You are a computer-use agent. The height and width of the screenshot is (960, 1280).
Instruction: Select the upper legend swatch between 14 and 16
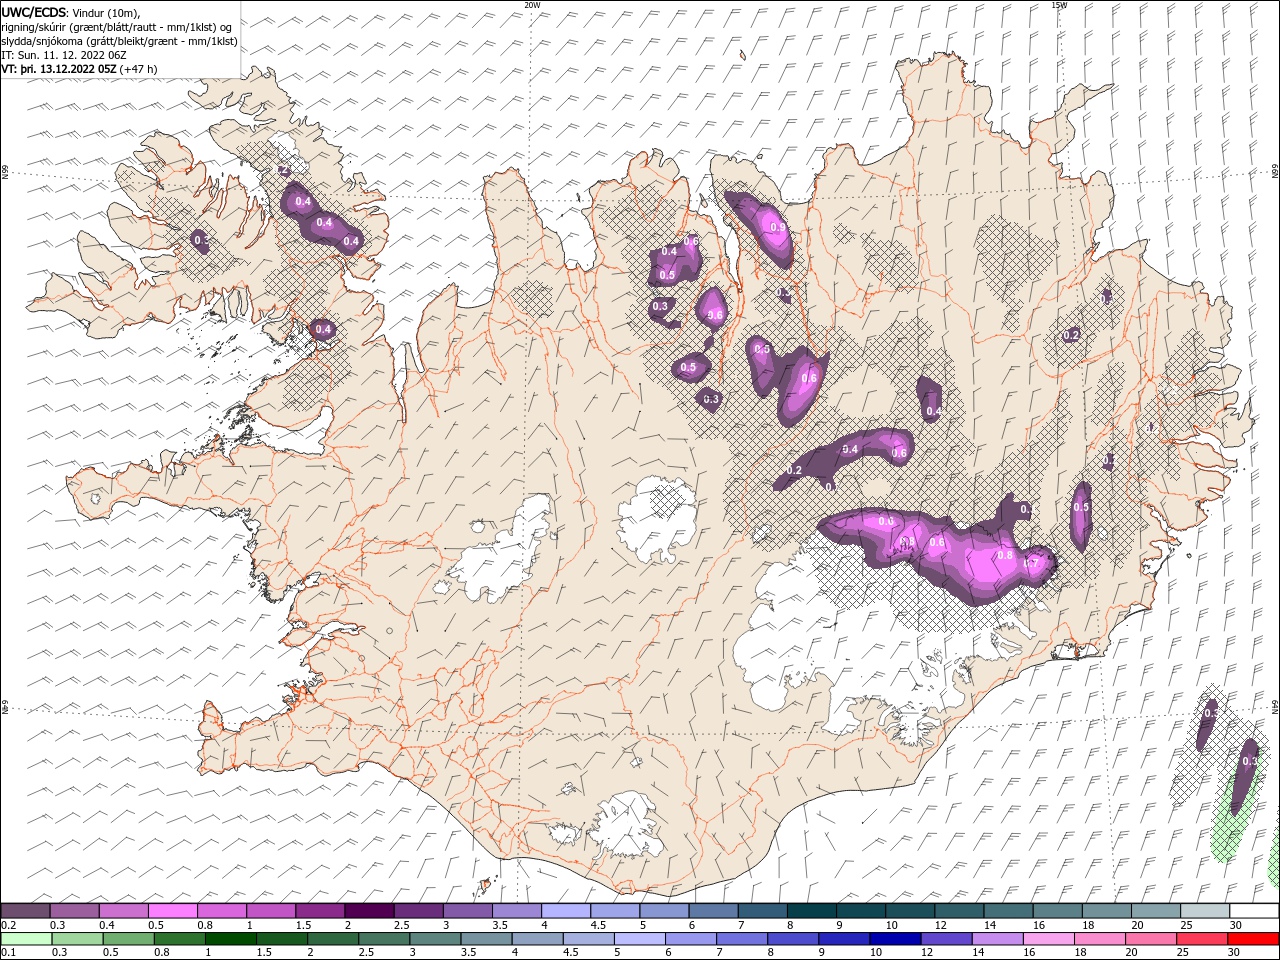coord(1007,911)
